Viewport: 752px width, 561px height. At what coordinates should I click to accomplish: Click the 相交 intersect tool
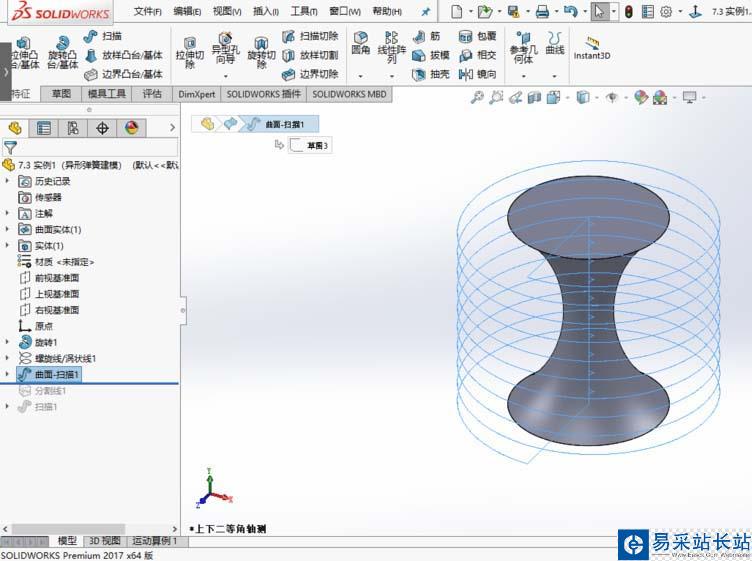477,55
